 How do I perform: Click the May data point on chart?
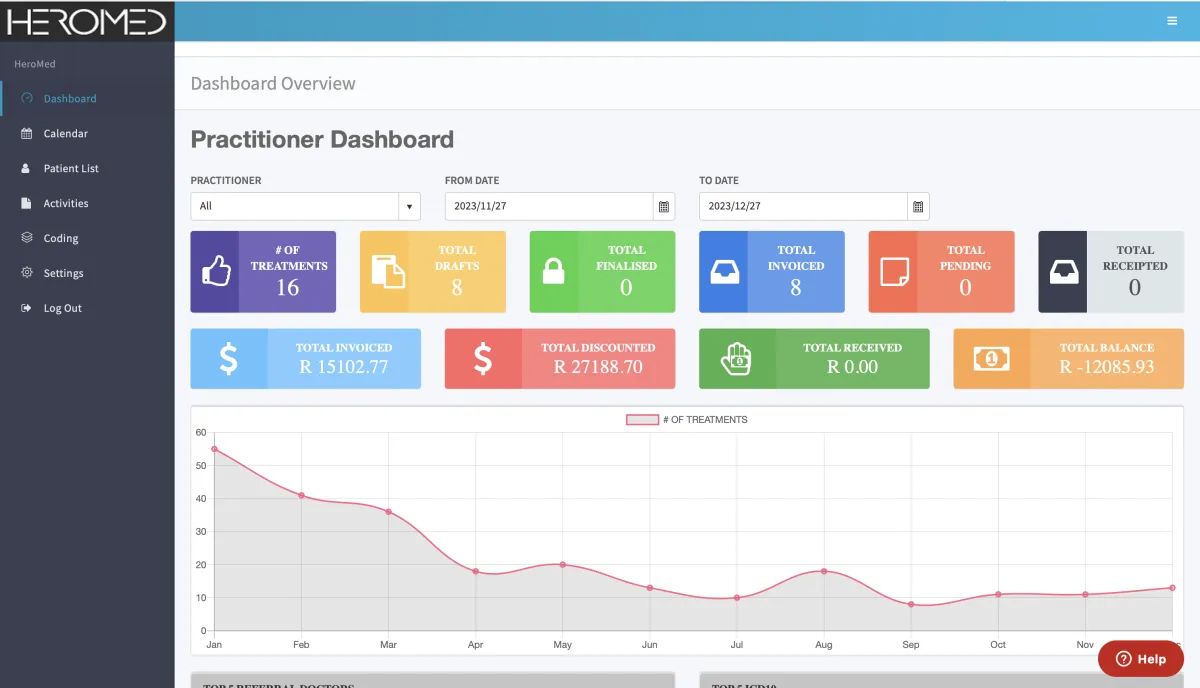coord(563,565)
